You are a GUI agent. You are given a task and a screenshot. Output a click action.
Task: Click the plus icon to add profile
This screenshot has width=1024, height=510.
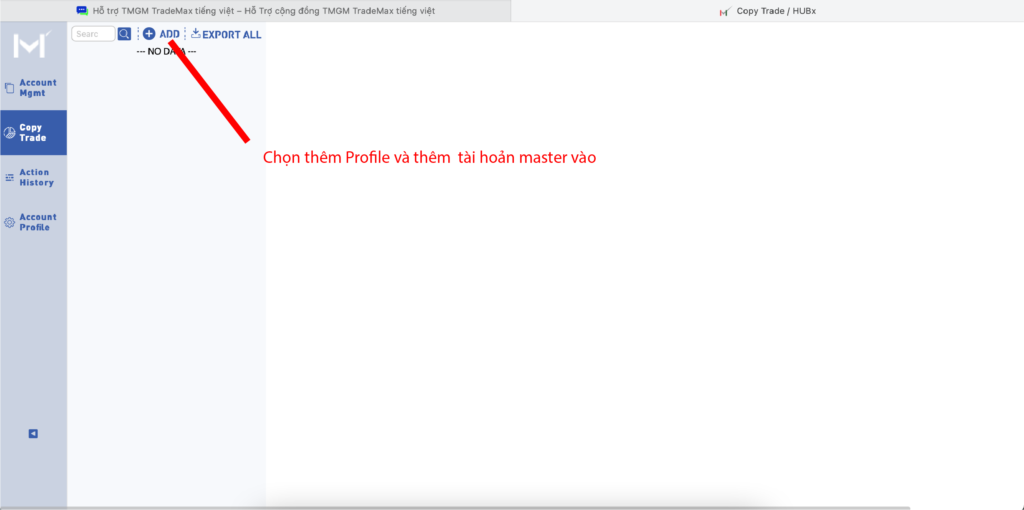149,34
